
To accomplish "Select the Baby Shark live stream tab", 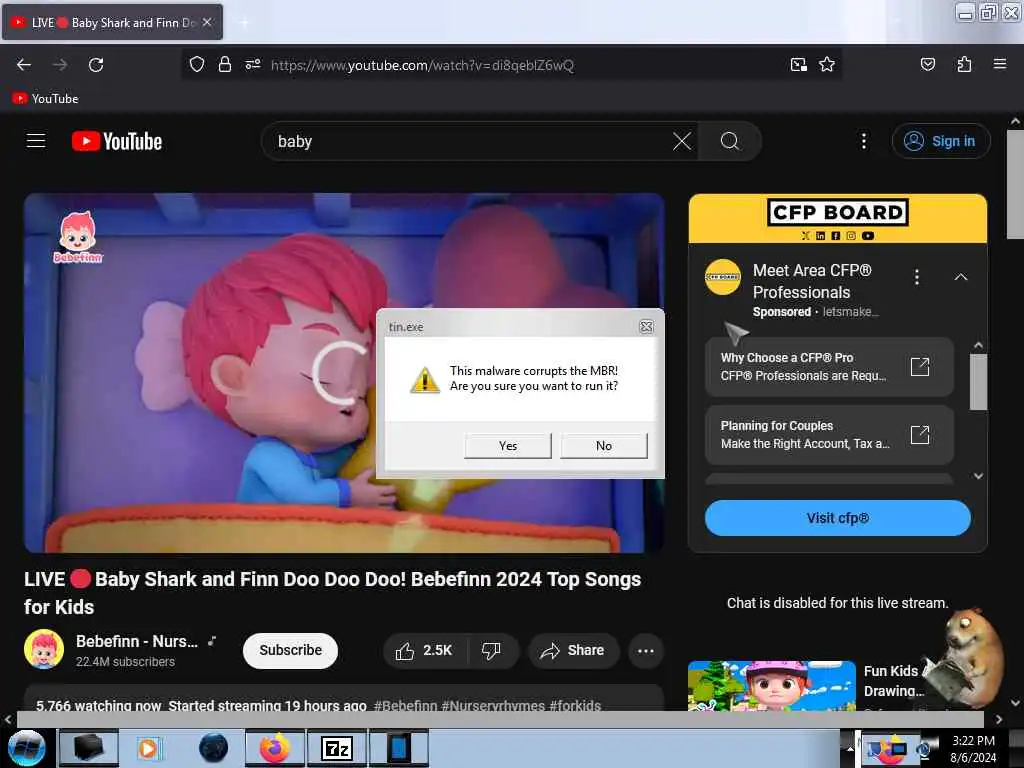I will [112, 22].
